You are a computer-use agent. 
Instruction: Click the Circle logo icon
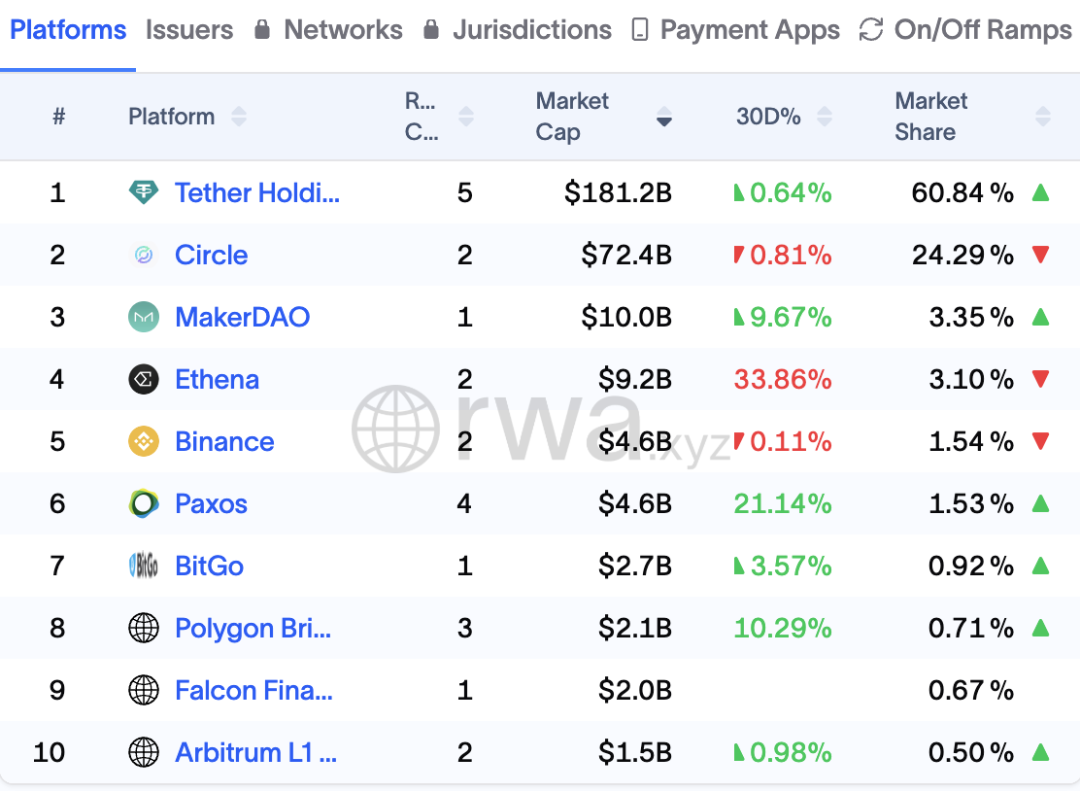144,255
